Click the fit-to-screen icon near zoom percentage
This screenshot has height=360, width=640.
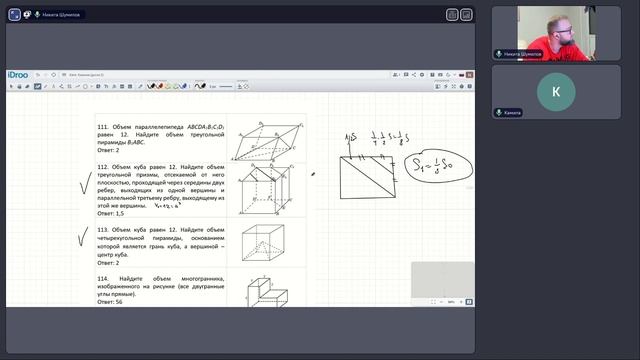(433, 302)
